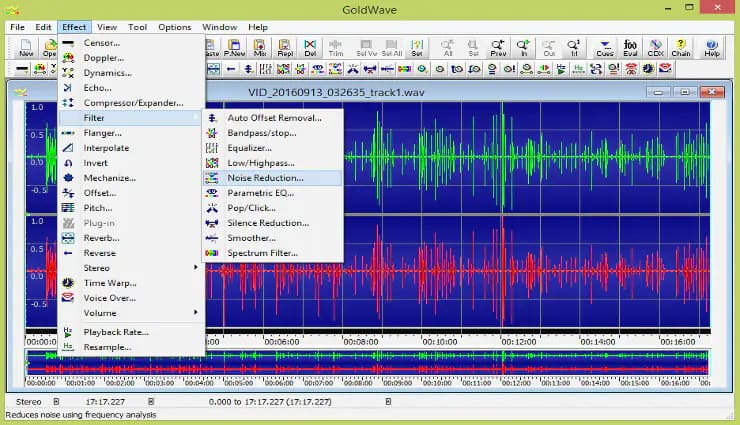Click the Reverse arrow icon in effects toolbar
This screenshot has height=425, width=740.
[231, 69]
